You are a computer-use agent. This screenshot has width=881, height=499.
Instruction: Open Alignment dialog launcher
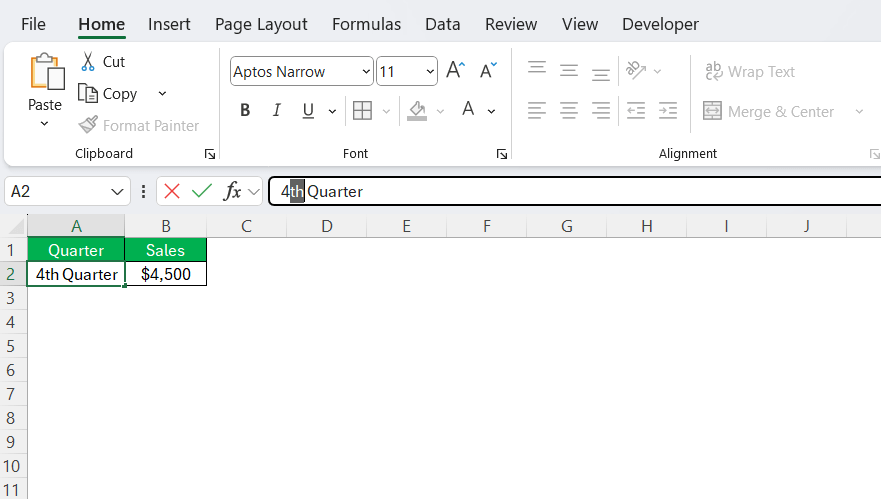874,154
